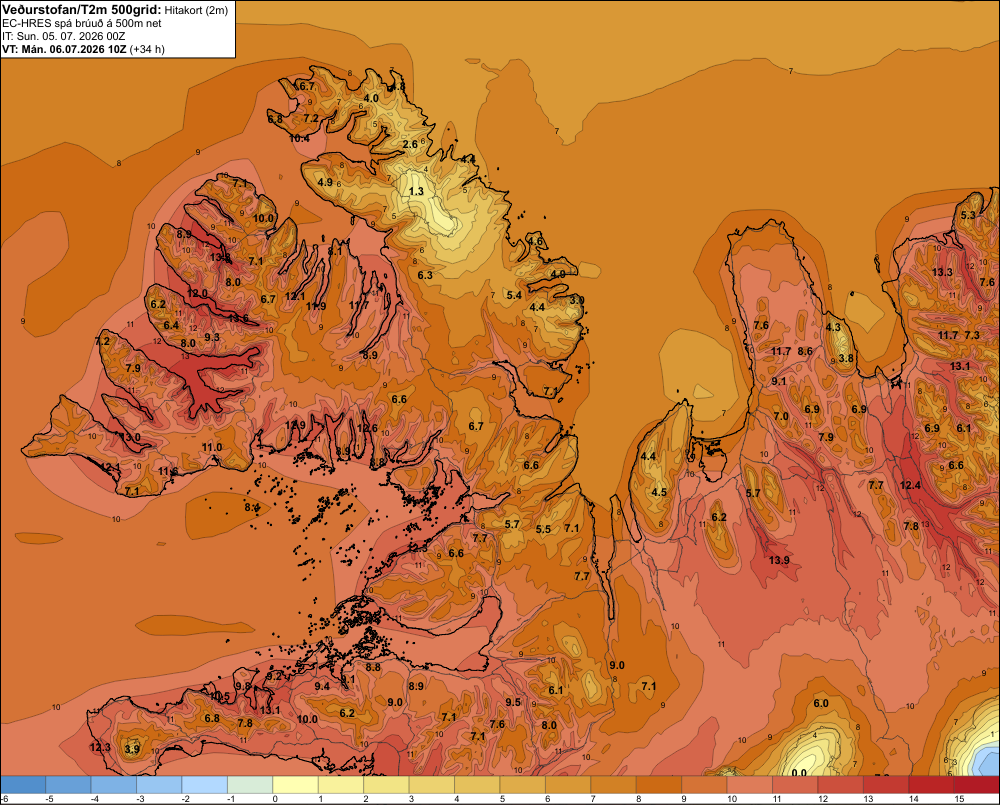Click the orange 8 degree legend swatch
The width and height of the screenshot is (1000, 805).
[659, 785]
